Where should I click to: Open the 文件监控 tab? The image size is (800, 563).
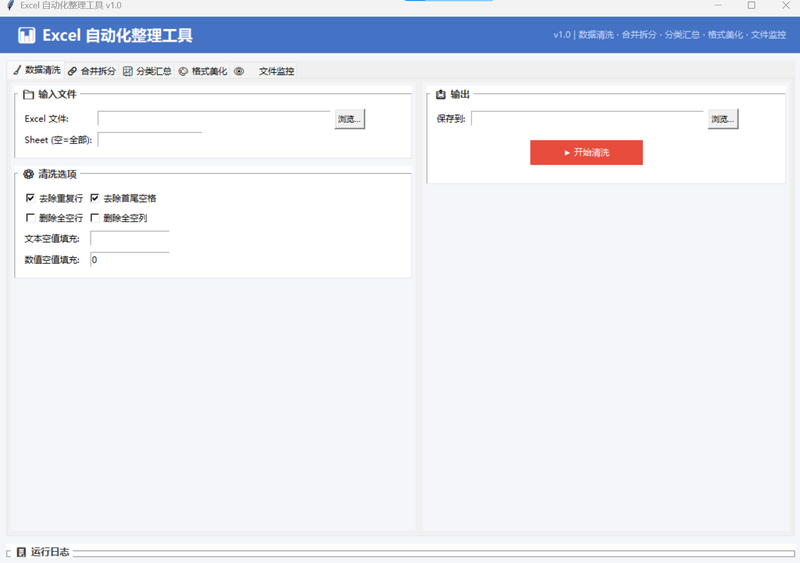[264, 71]
